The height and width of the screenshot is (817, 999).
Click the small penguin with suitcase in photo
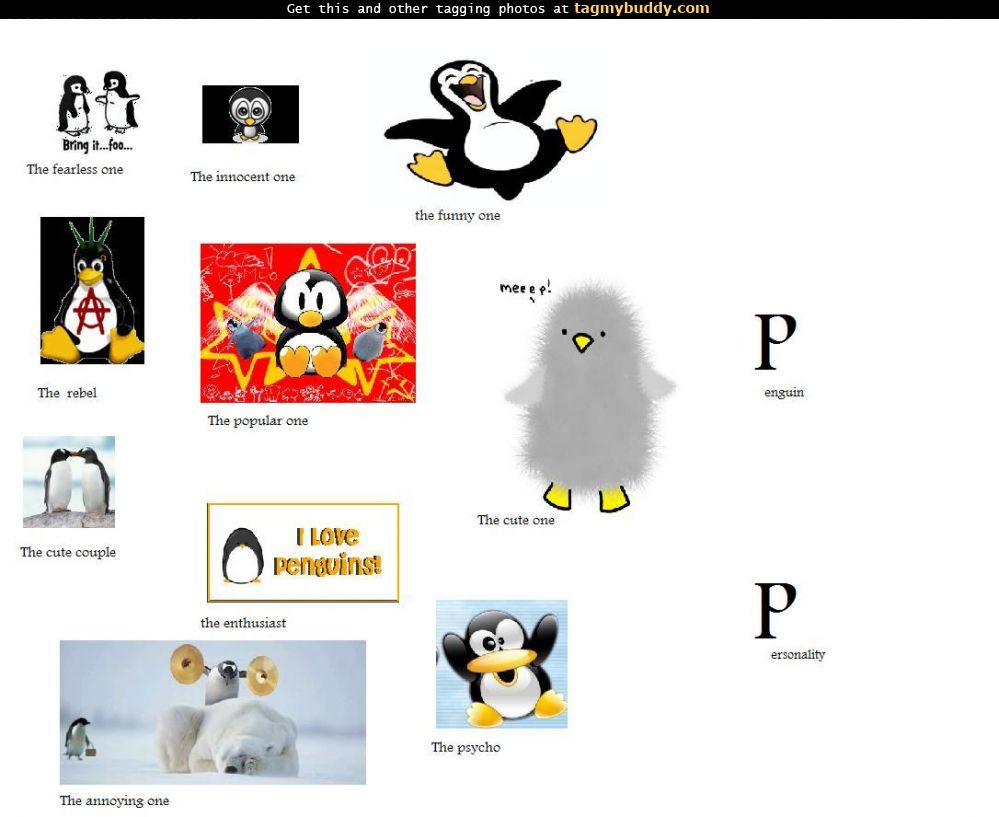tap(79, 739)
